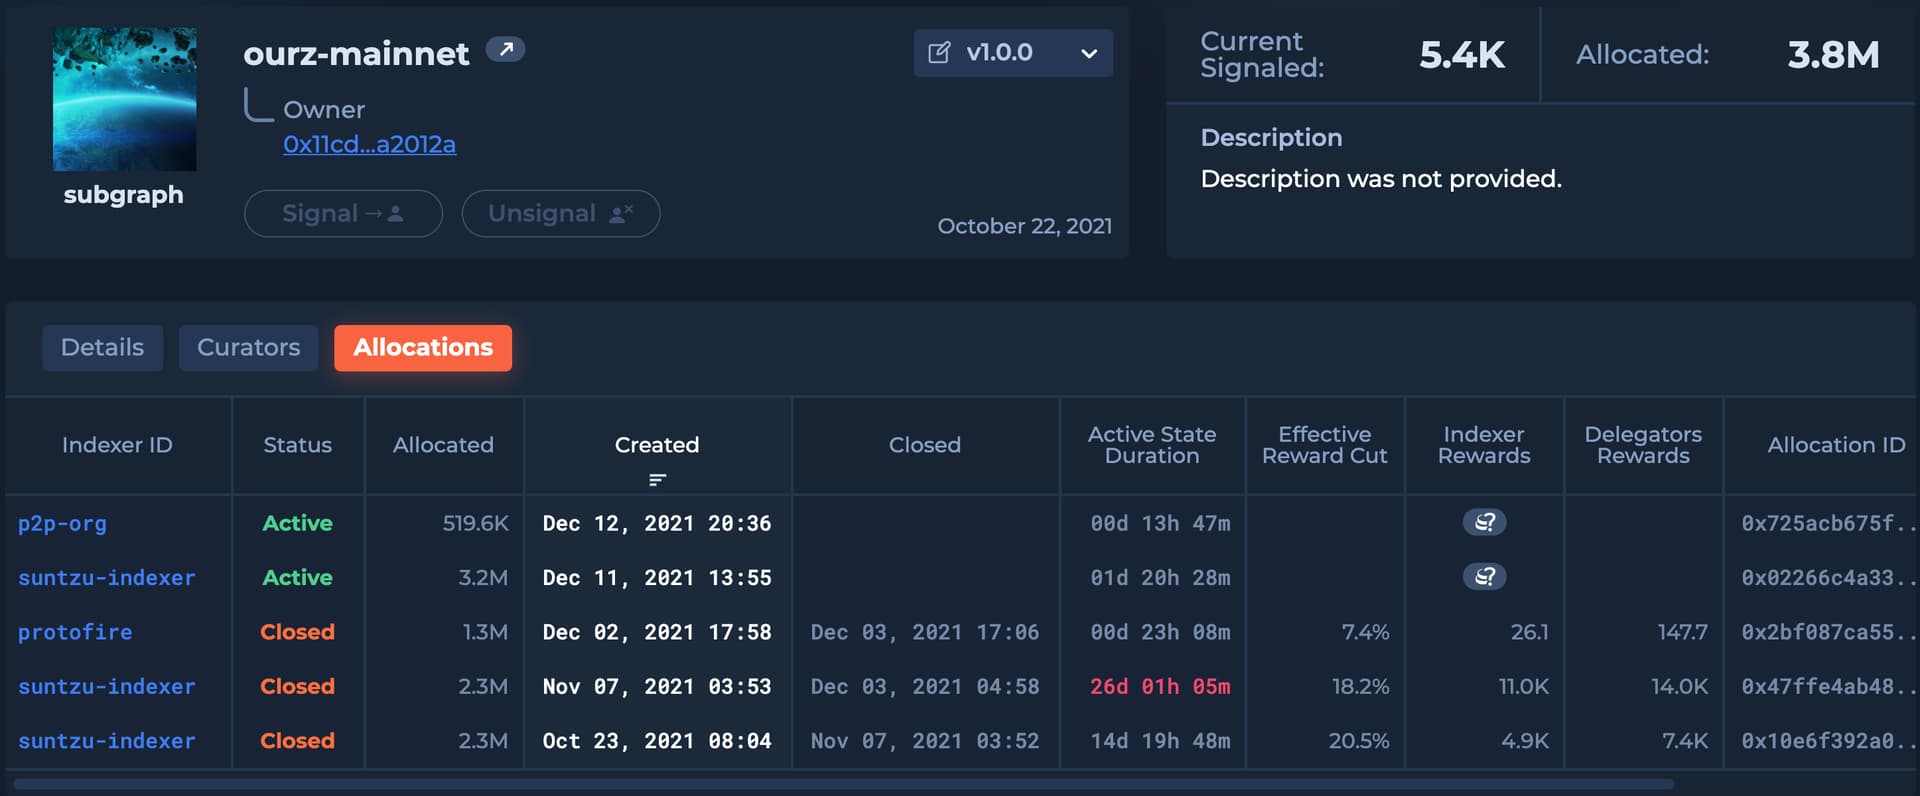1920x796 pixels.
Task: Sort table by the Status column
Action: point(297,445)
